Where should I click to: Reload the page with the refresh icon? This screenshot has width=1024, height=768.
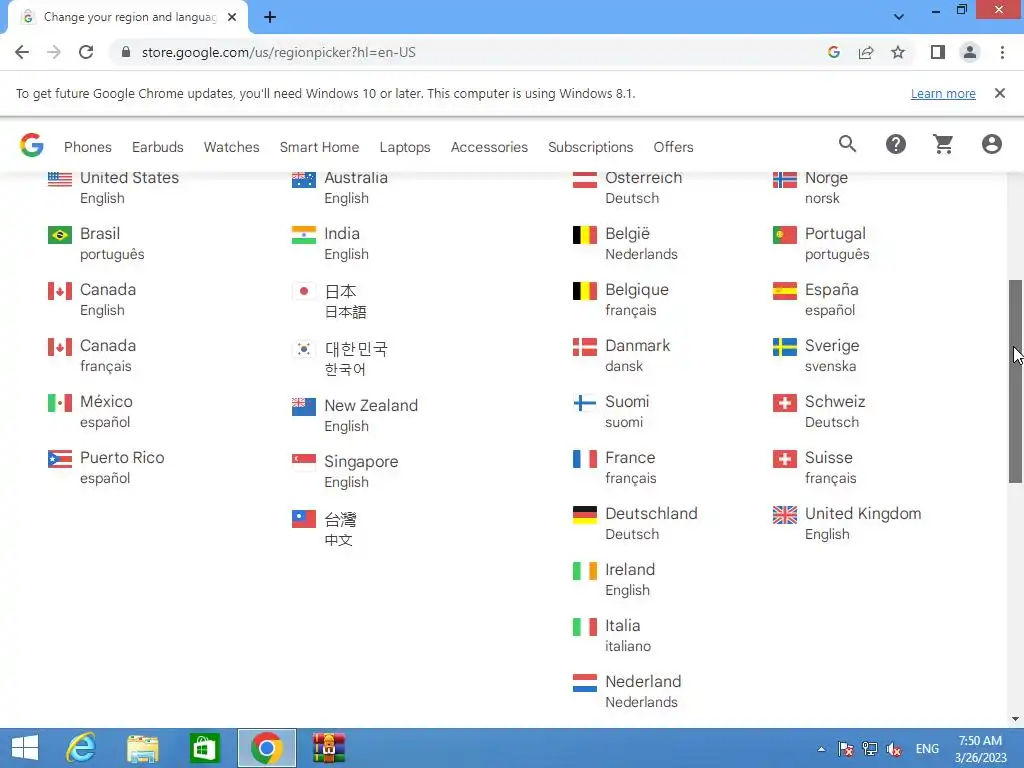tap(86, 52)
